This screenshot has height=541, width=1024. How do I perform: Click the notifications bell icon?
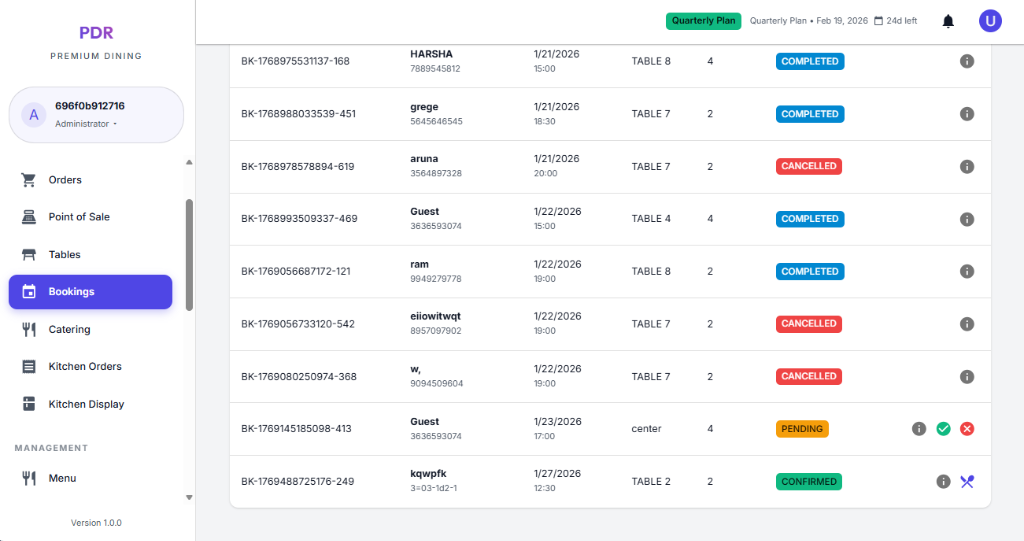(948, 21)
